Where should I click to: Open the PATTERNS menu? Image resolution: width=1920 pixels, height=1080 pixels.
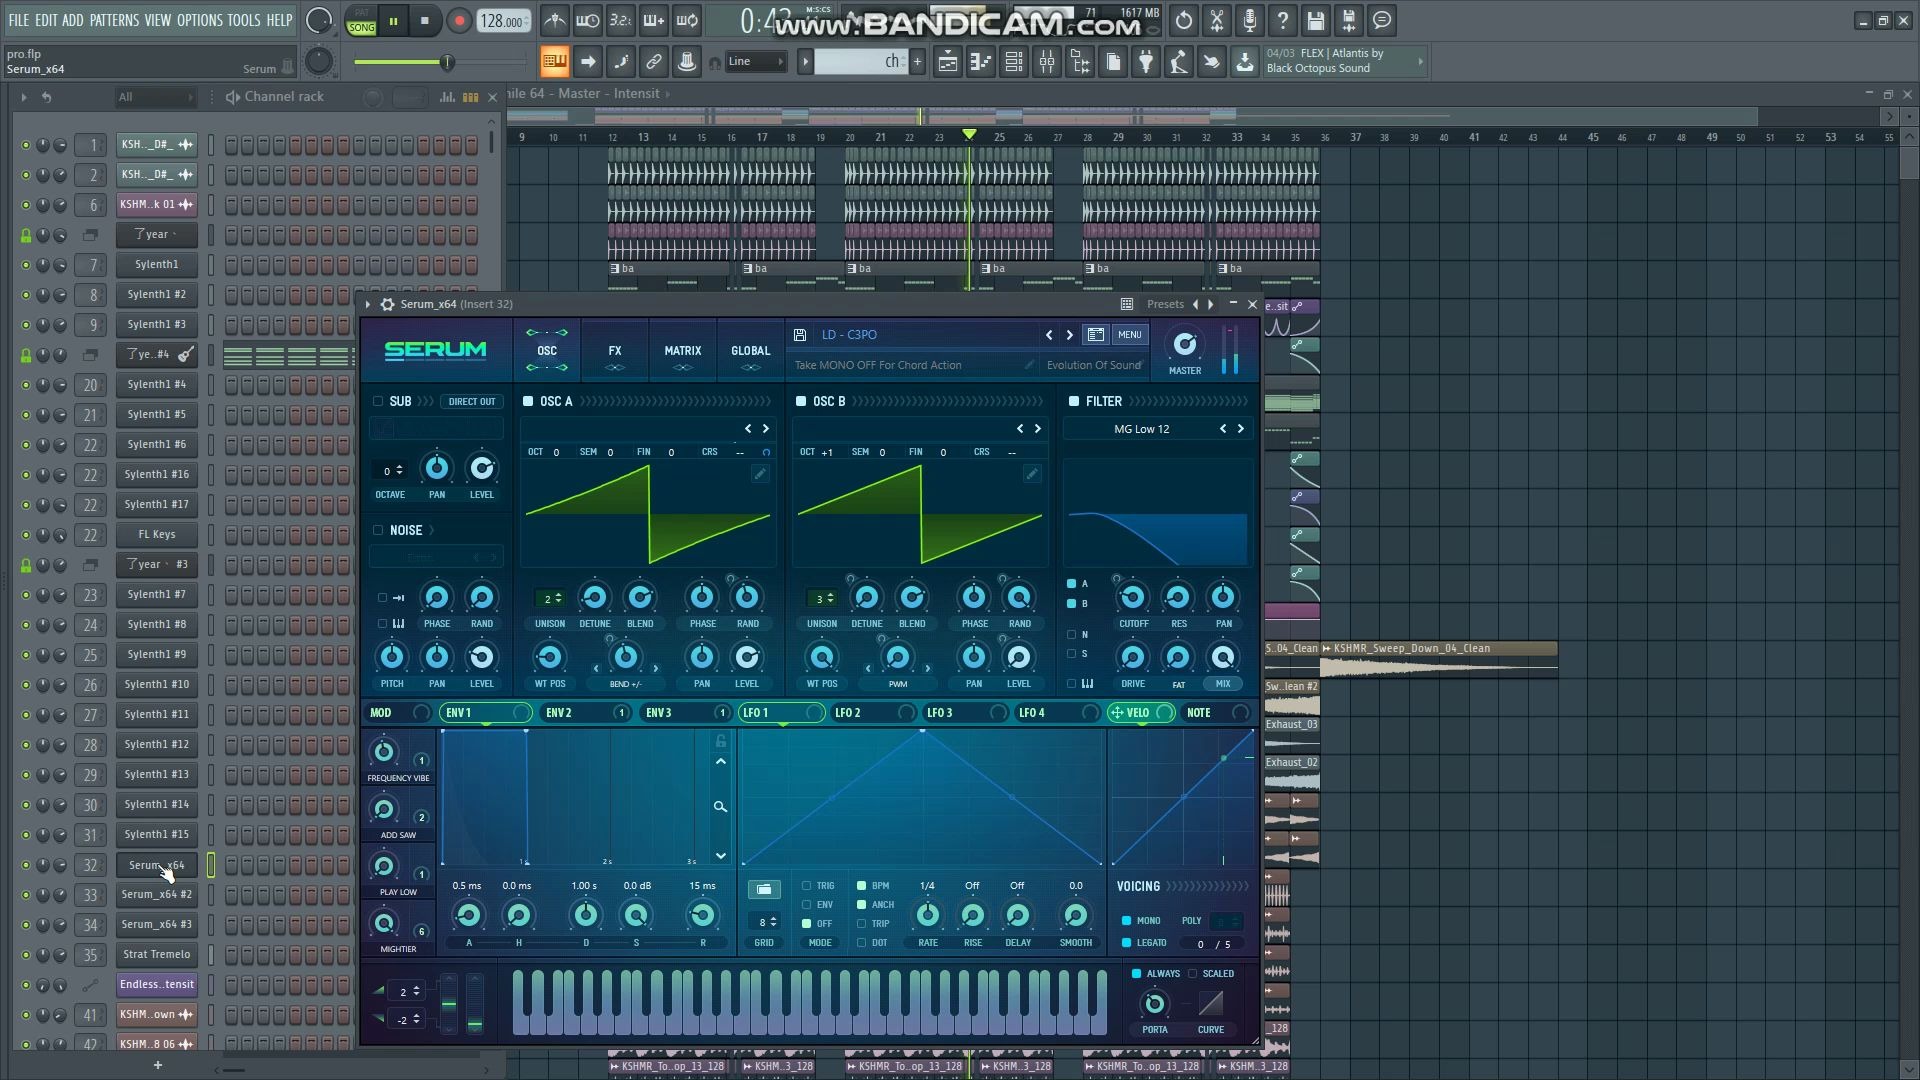[x=114, y=20]
